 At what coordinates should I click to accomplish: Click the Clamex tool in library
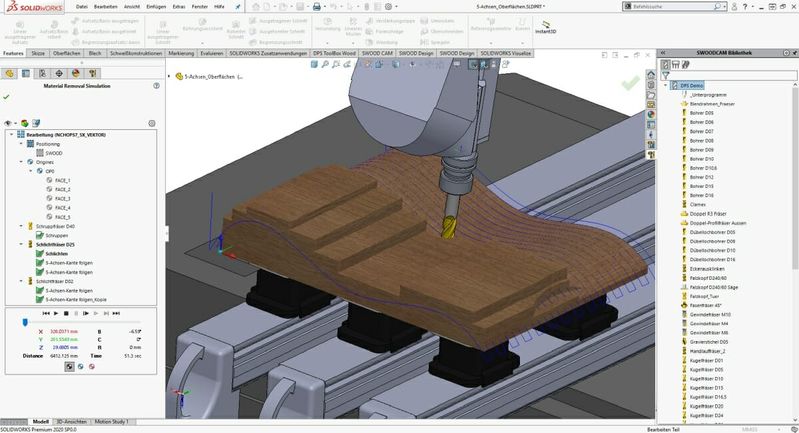(696, 204)
